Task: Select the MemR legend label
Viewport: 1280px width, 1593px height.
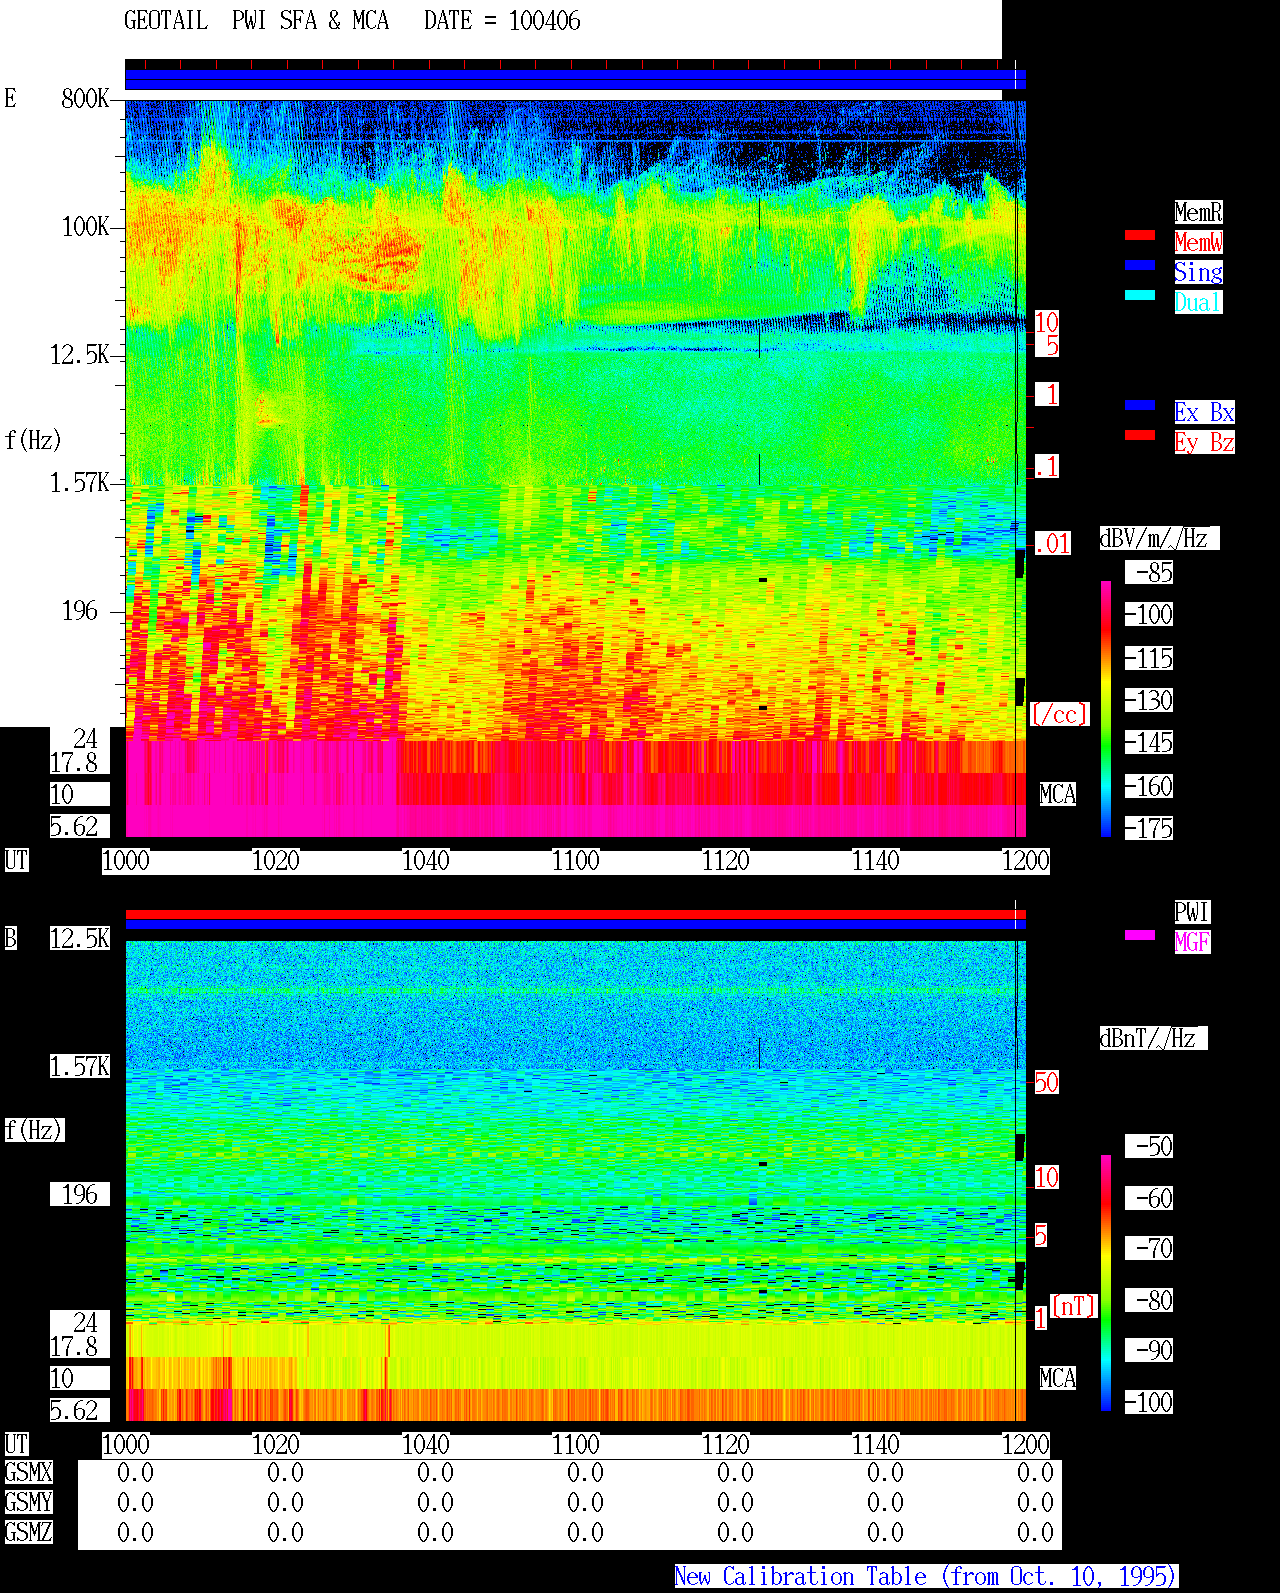Action: coord(1198,212)
